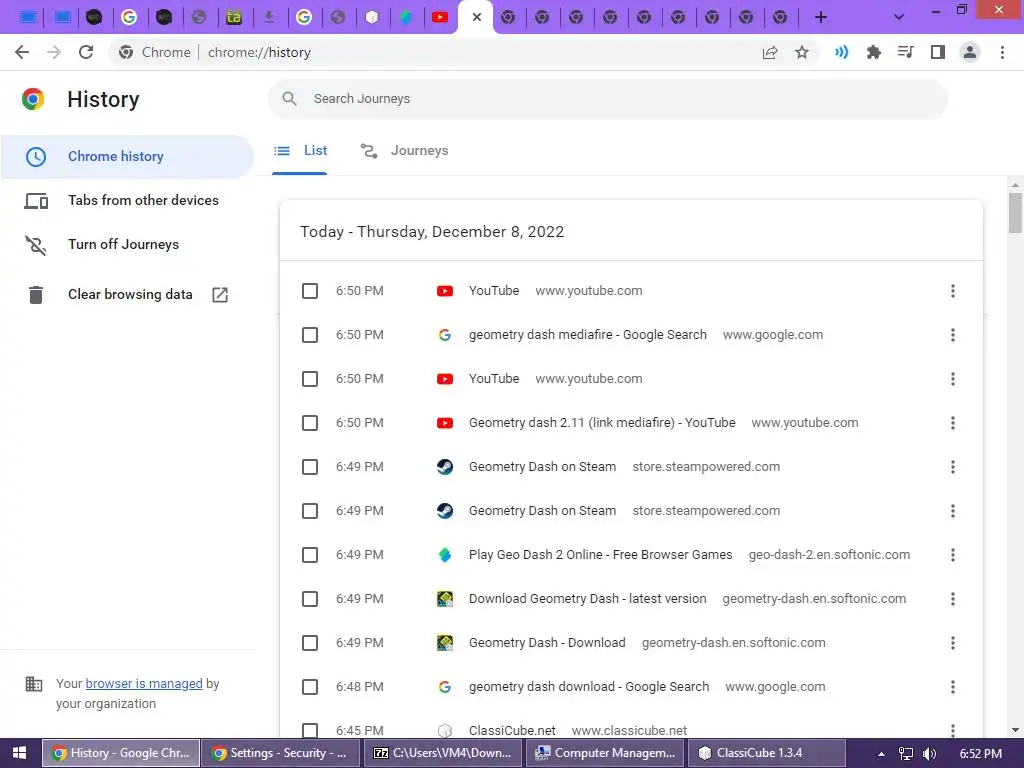Open Play Geo Dash 2 Online history link
Viewport: 1024px width, 768px height.
[601, 555]
